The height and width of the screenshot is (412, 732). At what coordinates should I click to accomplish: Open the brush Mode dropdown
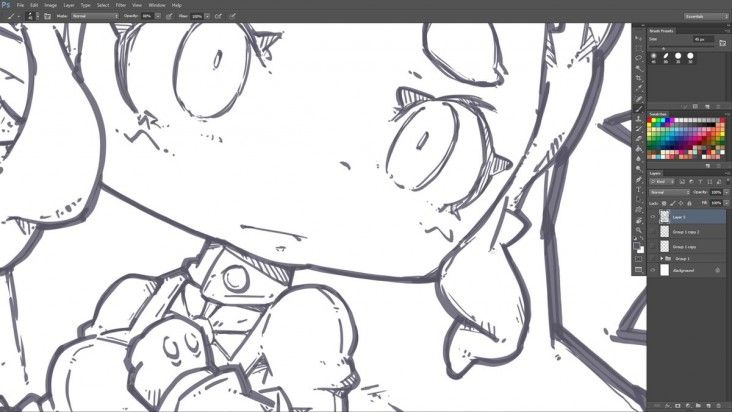pyautogui.click(x=95, y=16)
